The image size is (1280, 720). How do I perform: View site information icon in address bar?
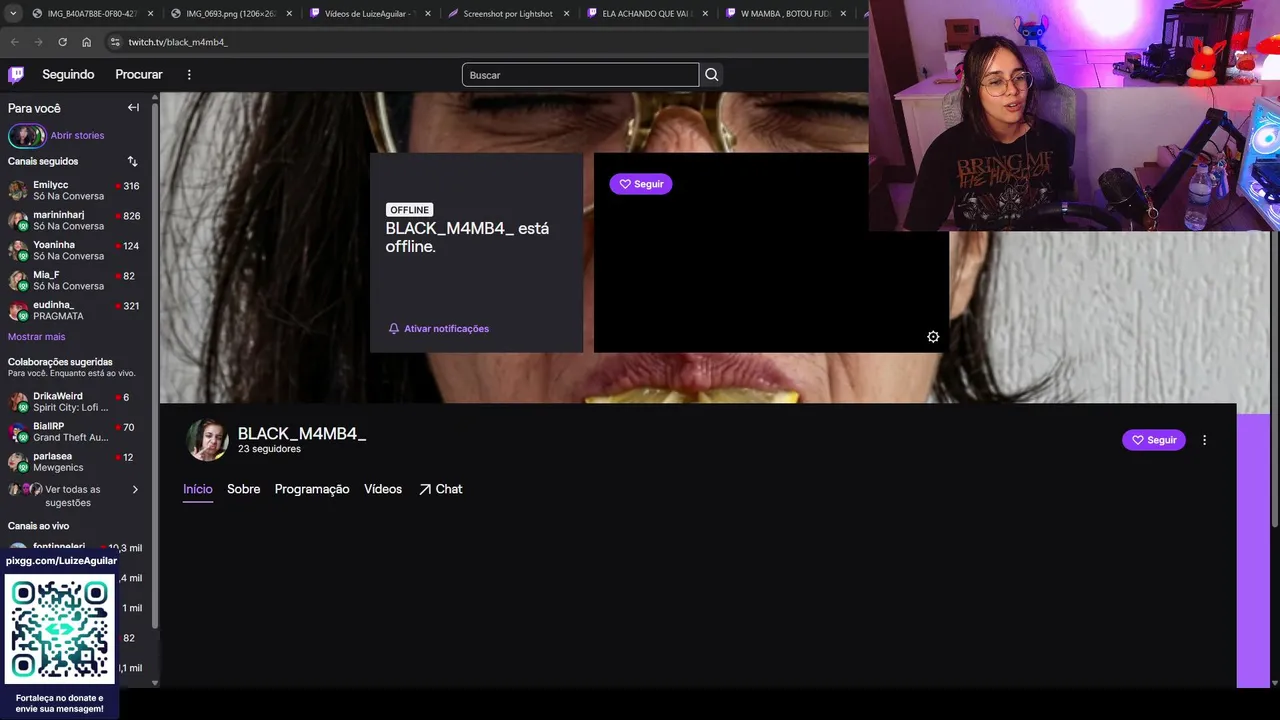click(115, 42)
